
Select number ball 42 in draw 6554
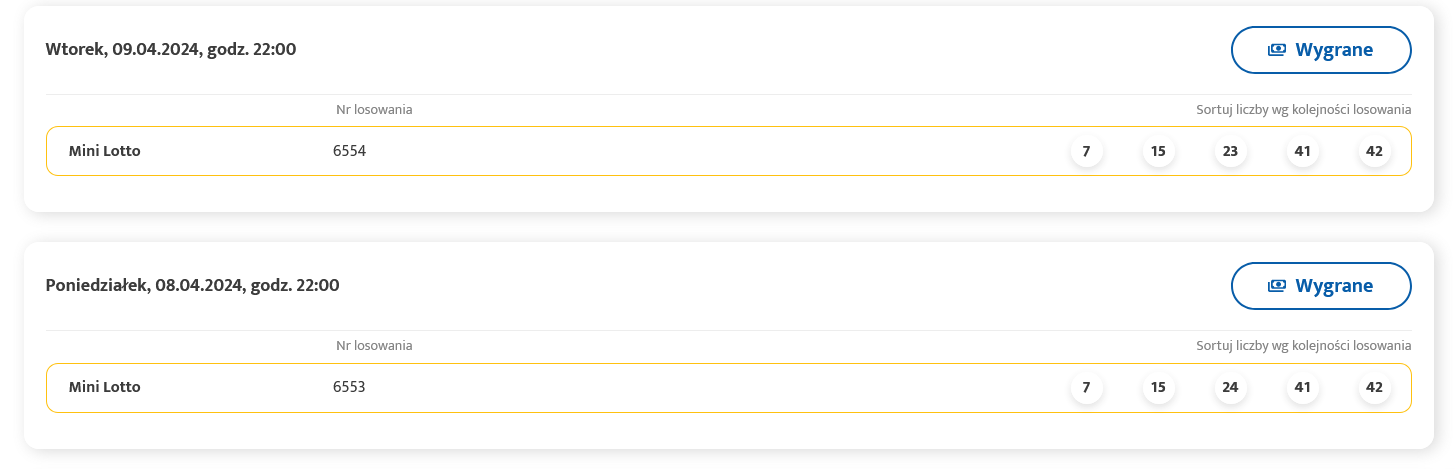1374,152
